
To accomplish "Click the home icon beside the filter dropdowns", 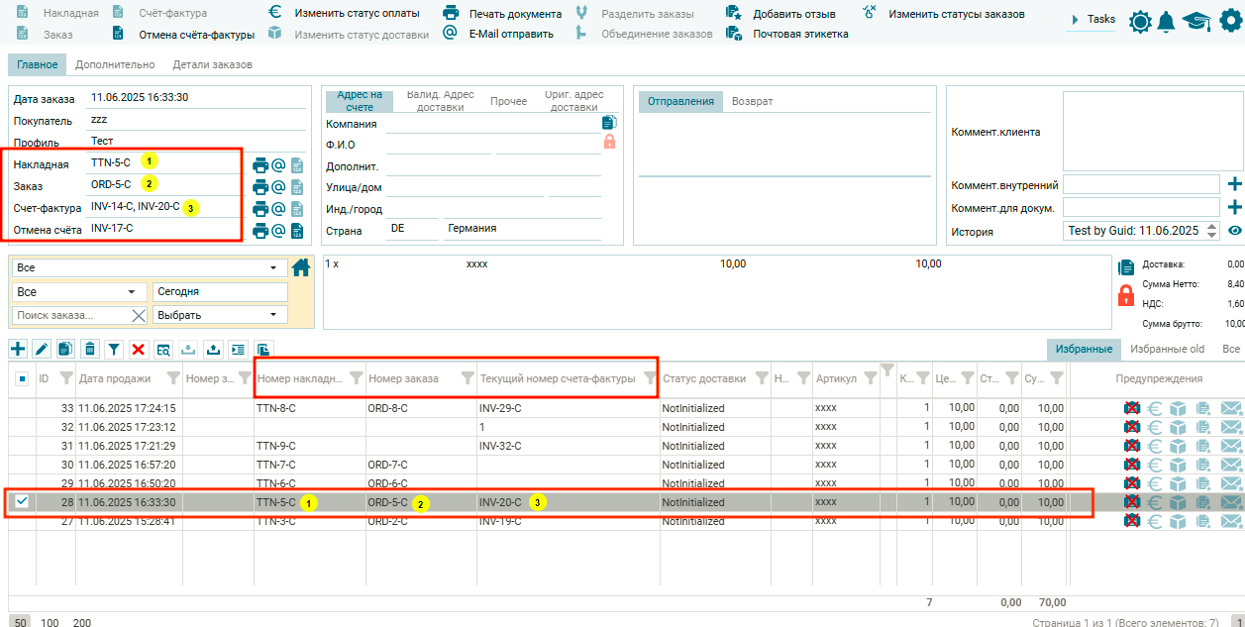I will (301, 268).
